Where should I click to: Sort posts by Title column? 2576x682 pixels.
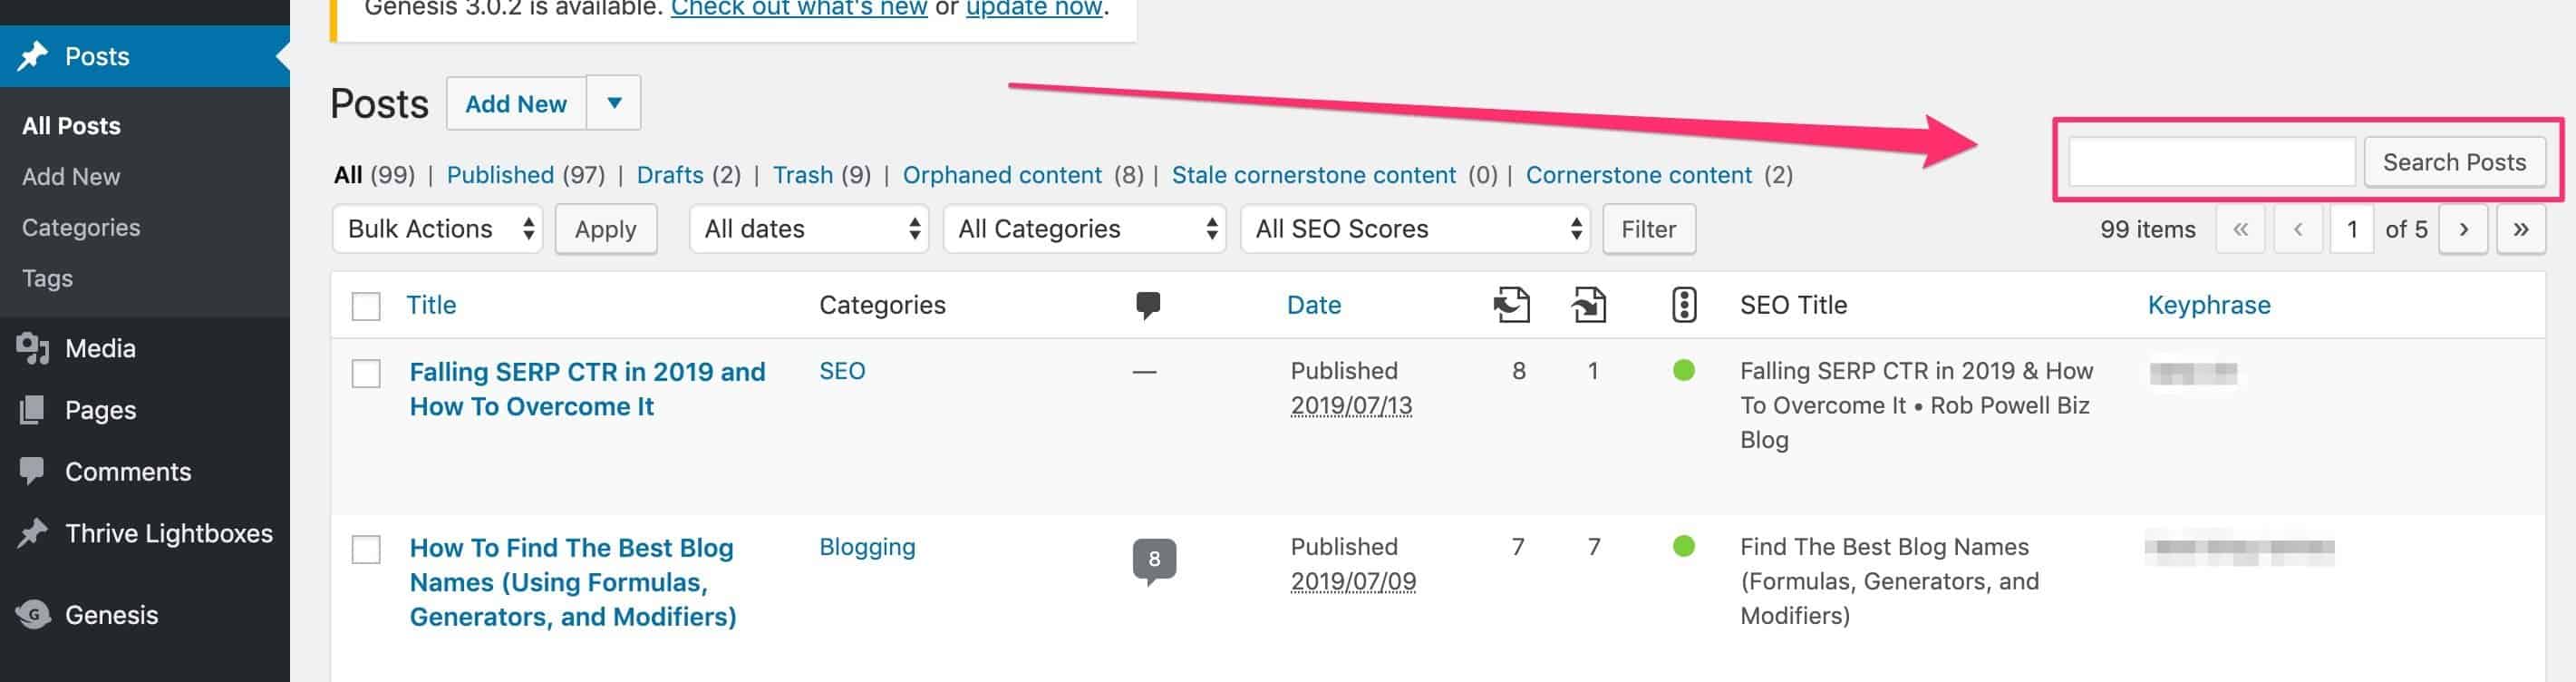[431, 305]
